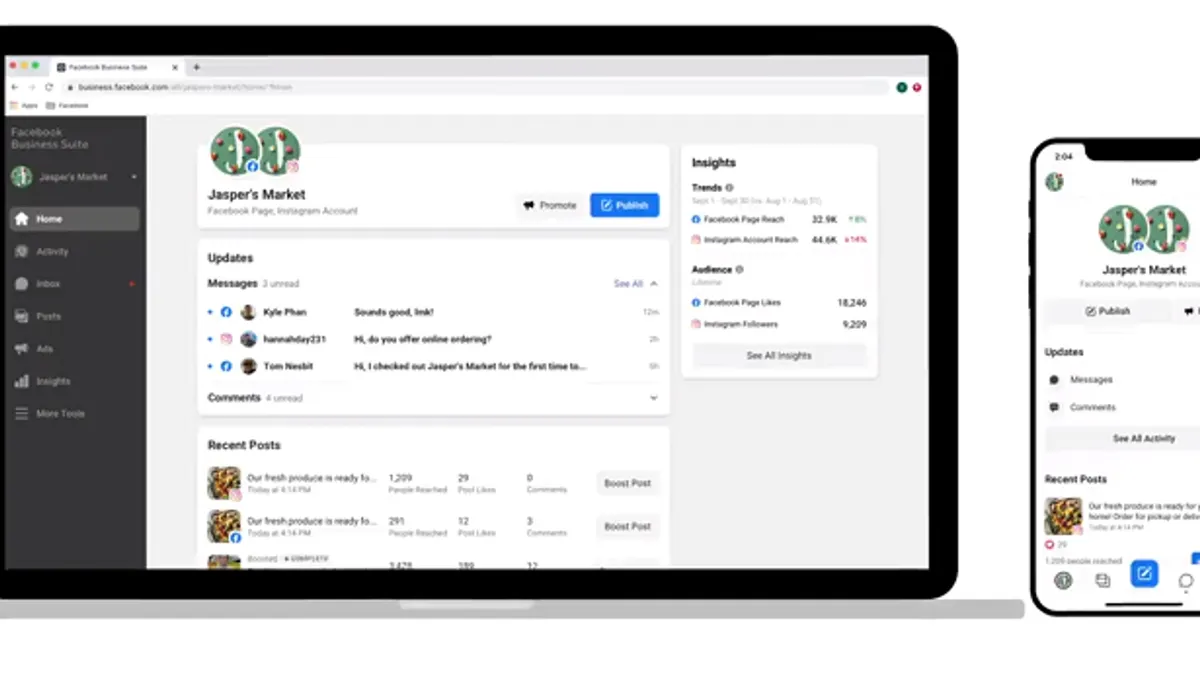
Task: Tap the posts tab icon on phone
Action: [x=1103, y=580]
